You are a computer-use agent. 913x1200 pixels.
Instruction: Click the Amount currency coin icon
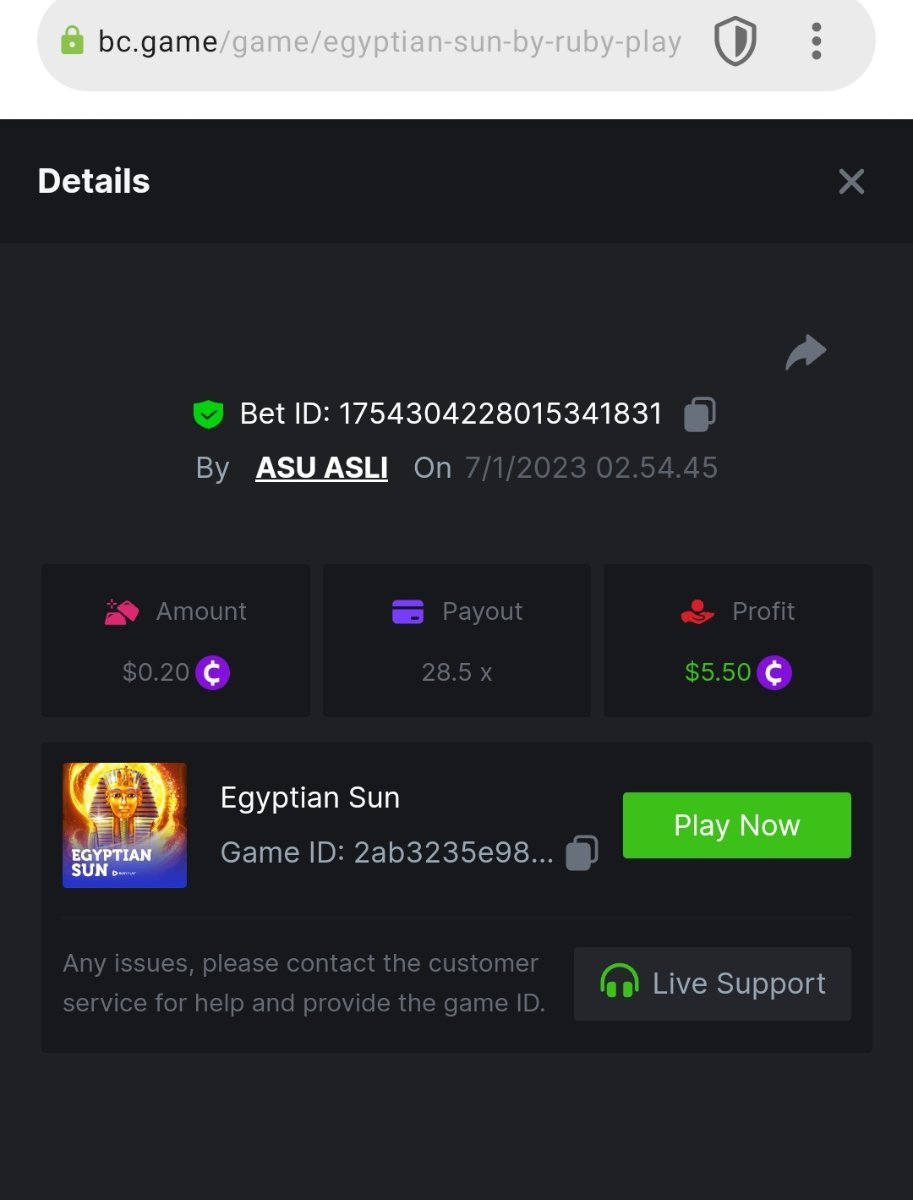tap(212, 672)
